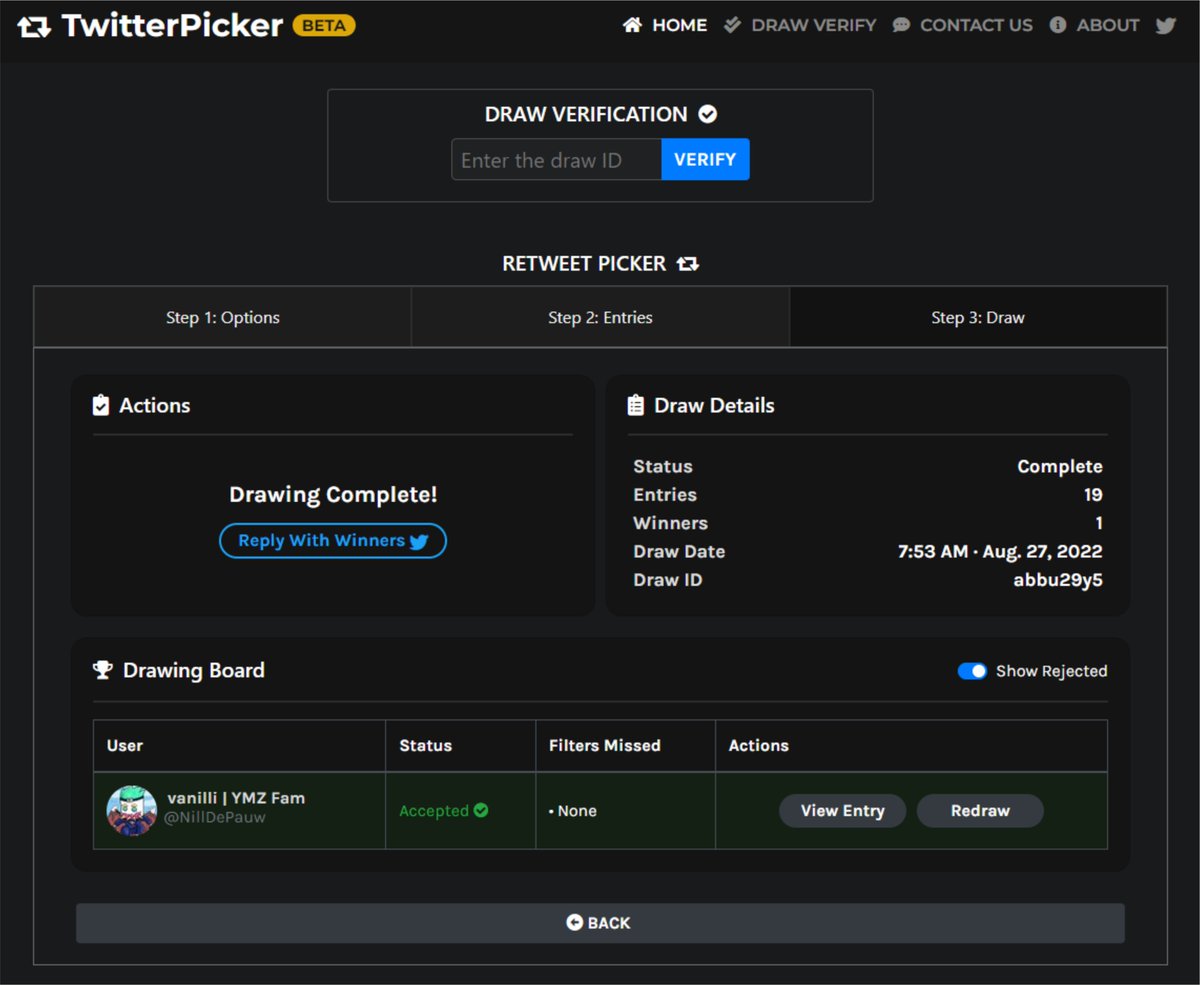This screenshot has height=985, width=1200.
Task: Switch to Step 1: Options tab
Action: coord(223,317)
